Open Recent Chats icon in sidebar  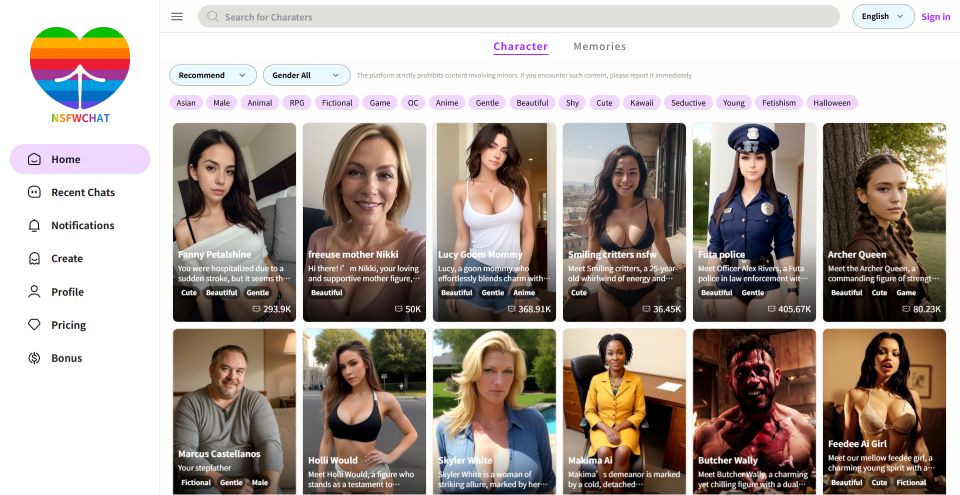click(x=34, y=192)
